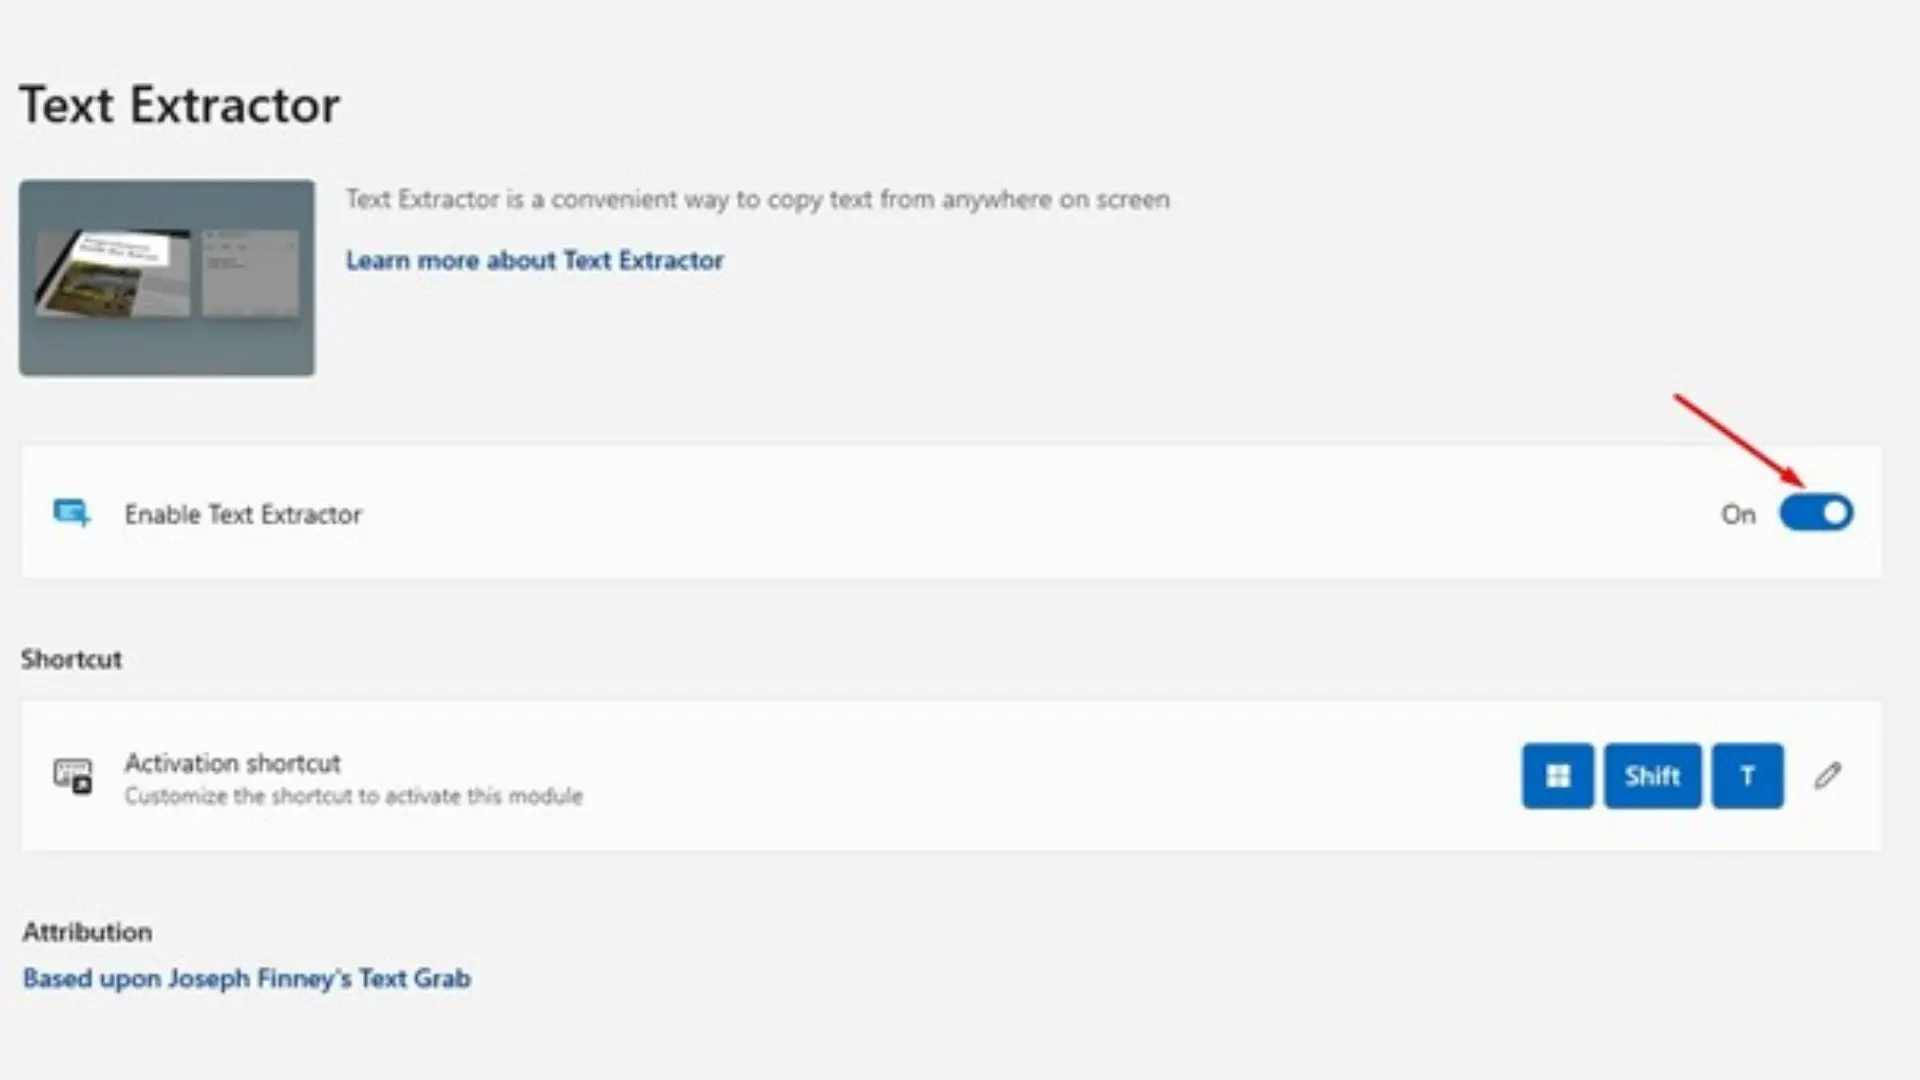The height and width of the screenshot is (1080, 1920).
Task: Click the Activation shortcut label
Action: point(232,763)
